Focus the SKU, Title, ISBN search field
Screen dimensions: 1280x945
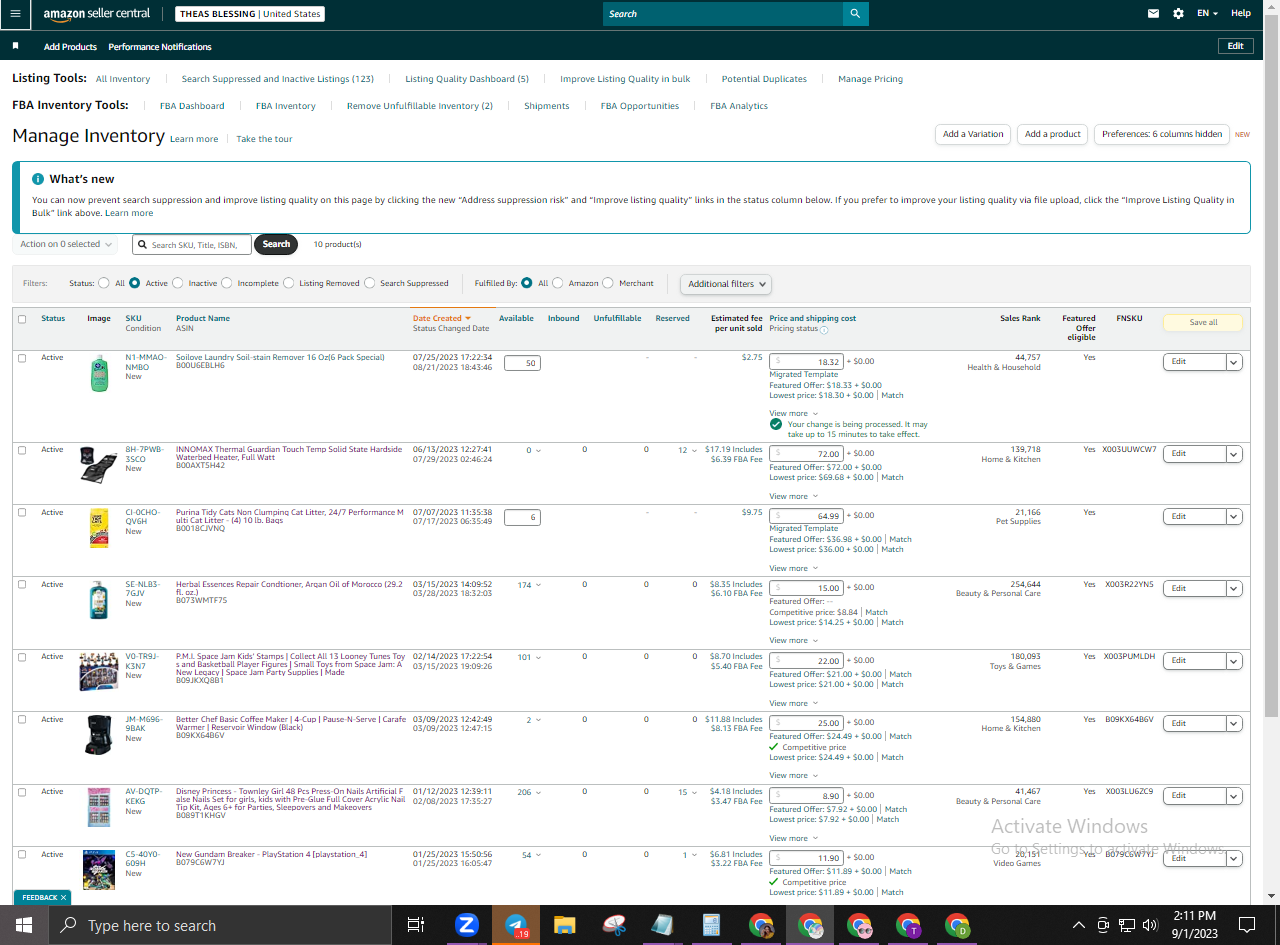pyautogui.click(x=192, y=245)
